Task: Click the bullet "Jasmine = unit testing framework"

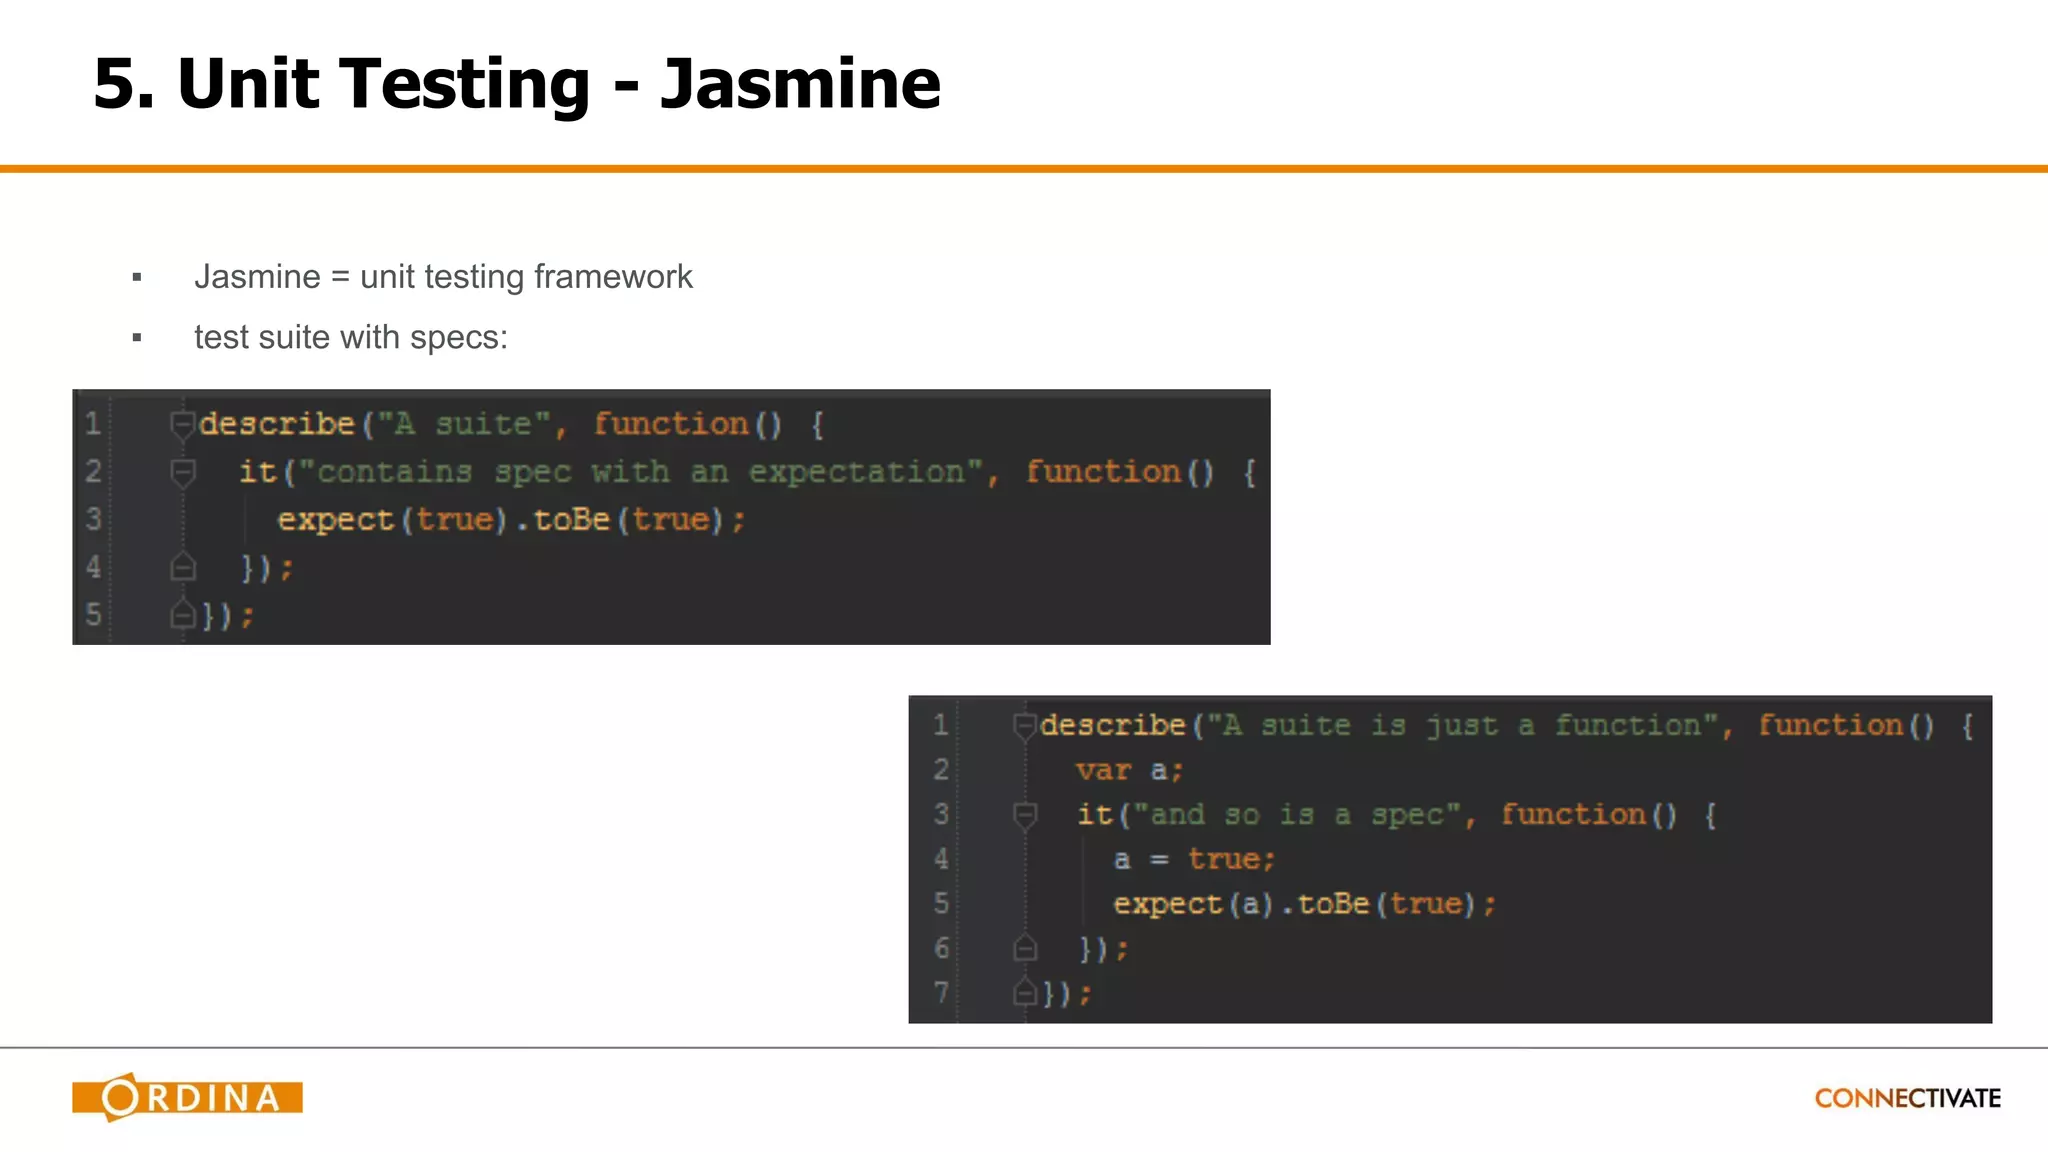Action: click(x=443, y=277)
